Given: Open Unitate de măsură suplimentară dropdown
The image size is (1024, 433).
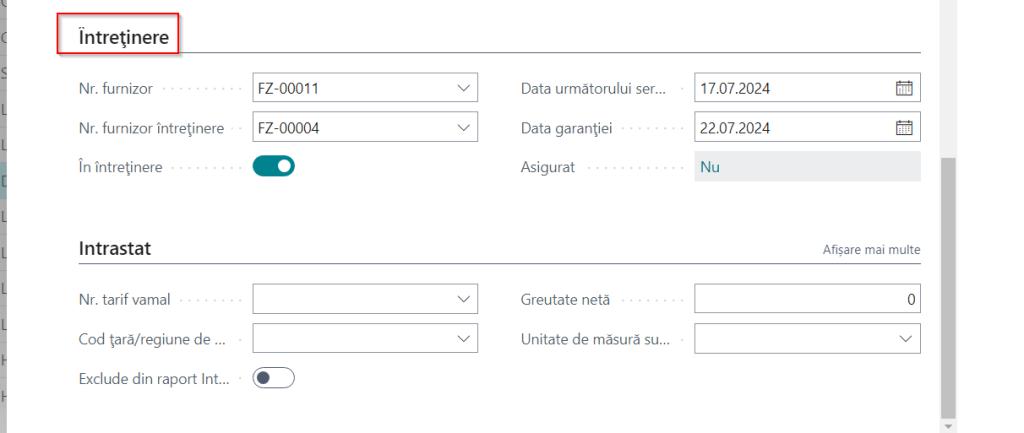Looking at the screenshot, I should pyautogui.click(x=905, y=339).
